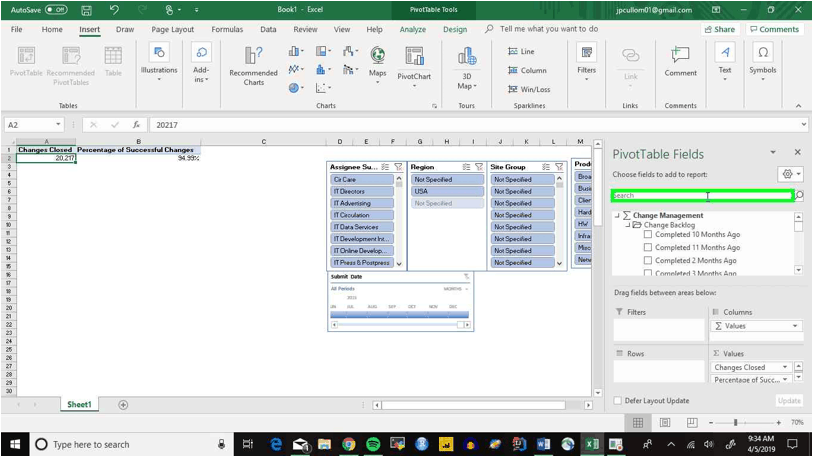Click Tell me what you want to do
813x457 pixels.
click(x=549, y=29)
